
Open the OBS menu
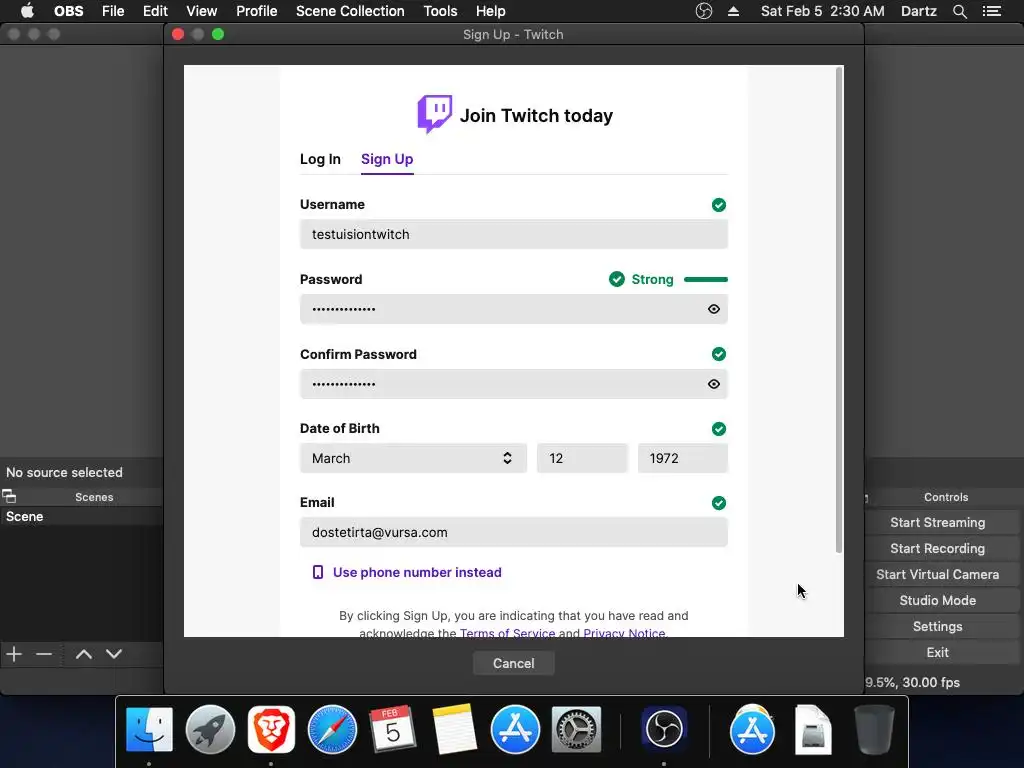(69, 11)
